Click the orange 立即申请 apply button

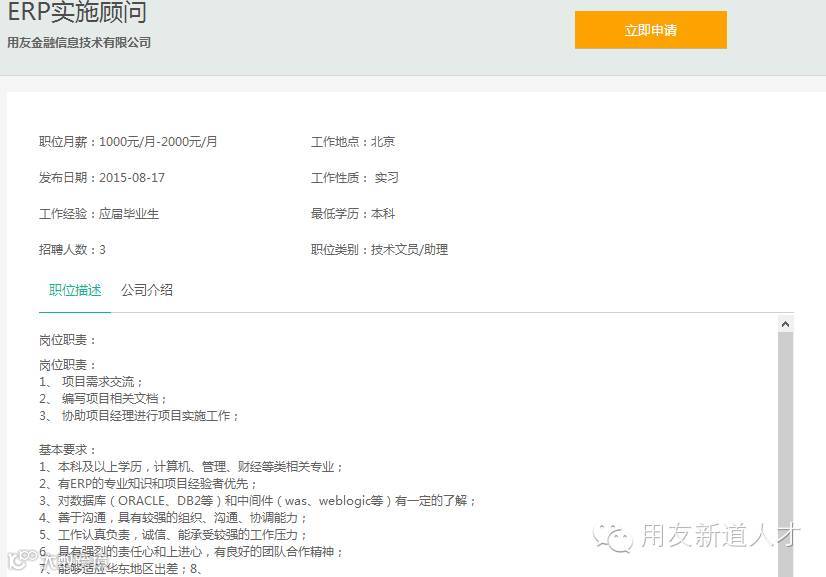point(651,30)
